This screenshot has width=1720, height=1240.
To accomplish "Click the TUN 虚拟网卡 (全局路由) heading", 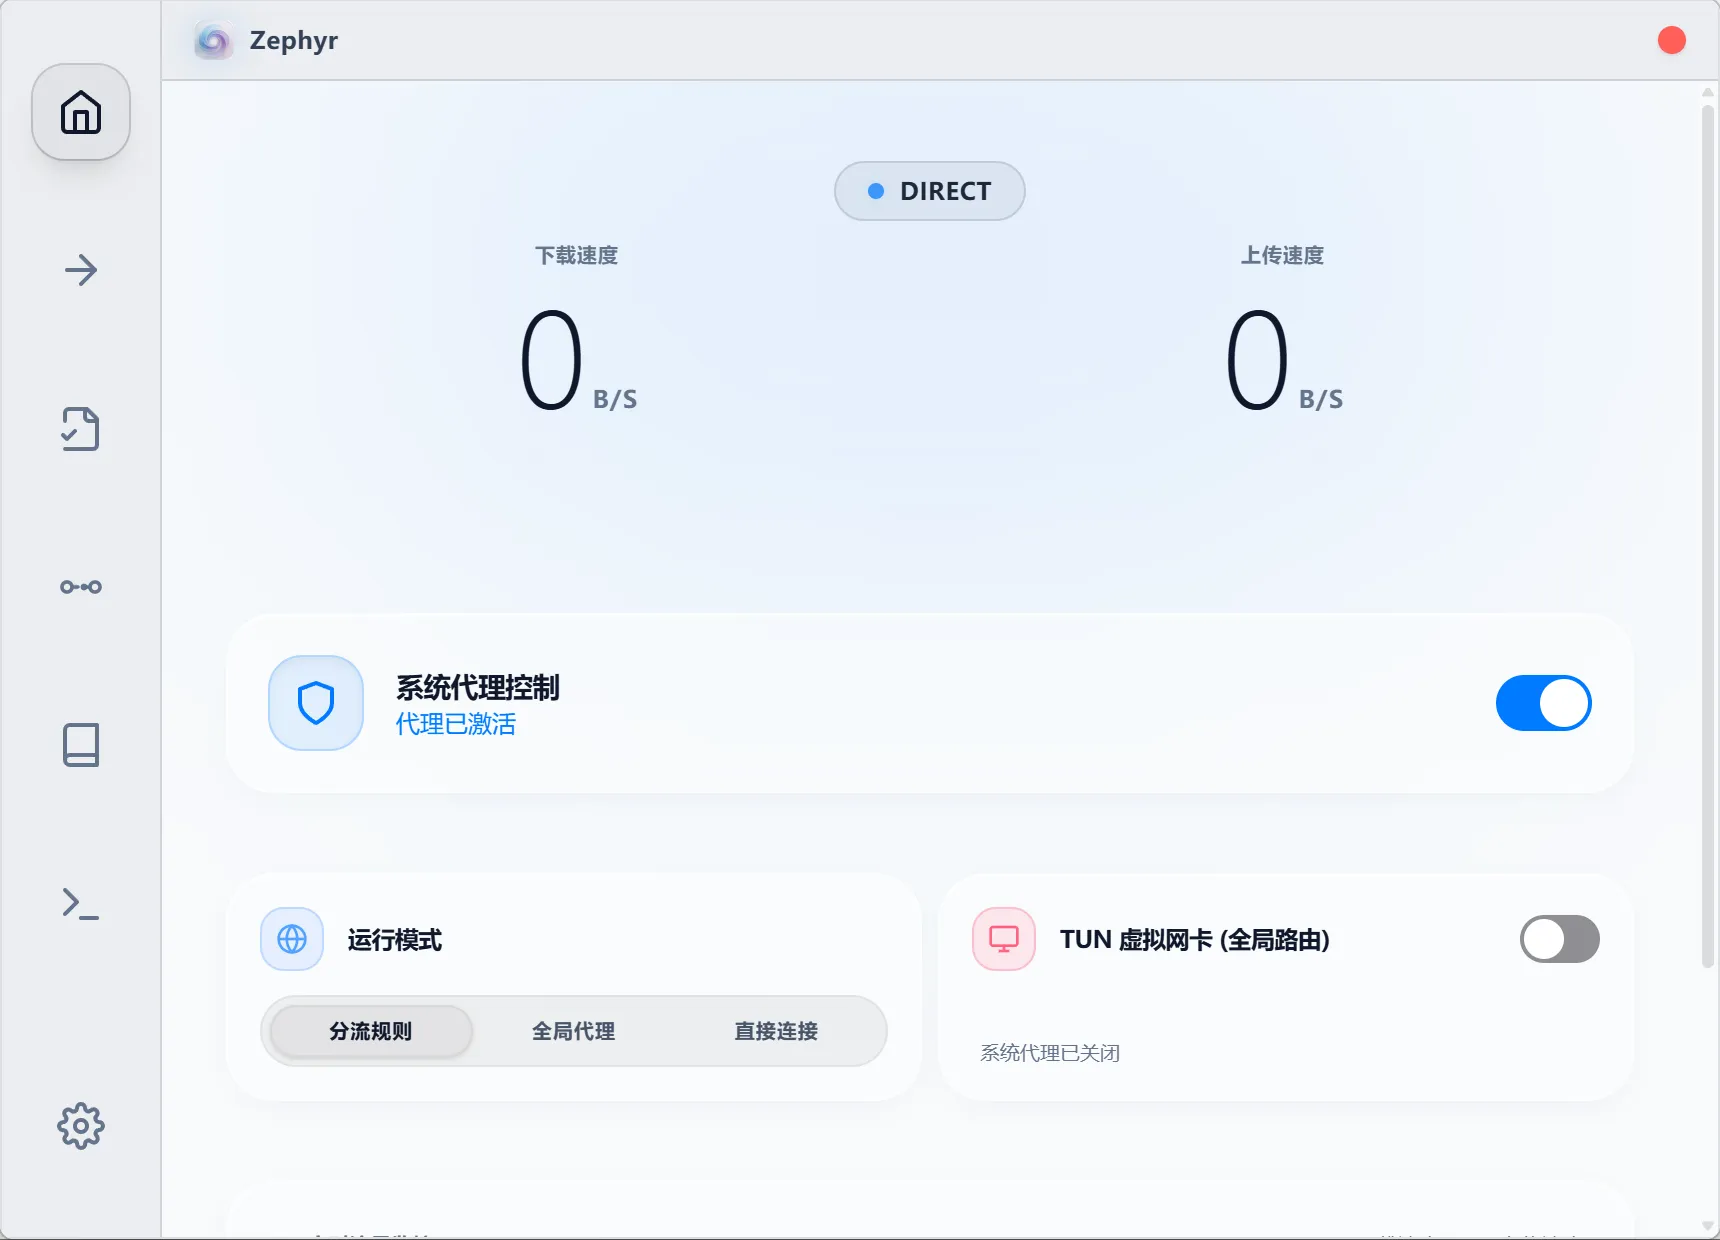I will (x=1195, y=940).
